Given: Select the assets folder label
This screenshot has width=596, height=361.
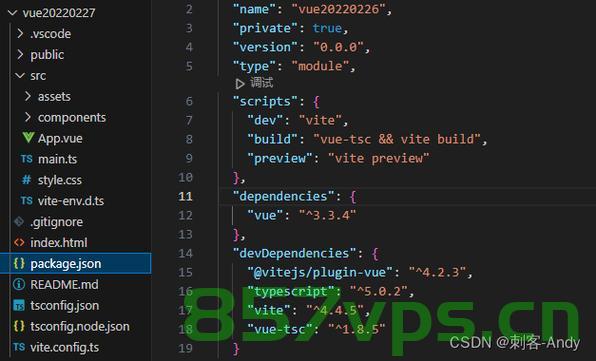Looking at the screenshot, I should point(54,97).
